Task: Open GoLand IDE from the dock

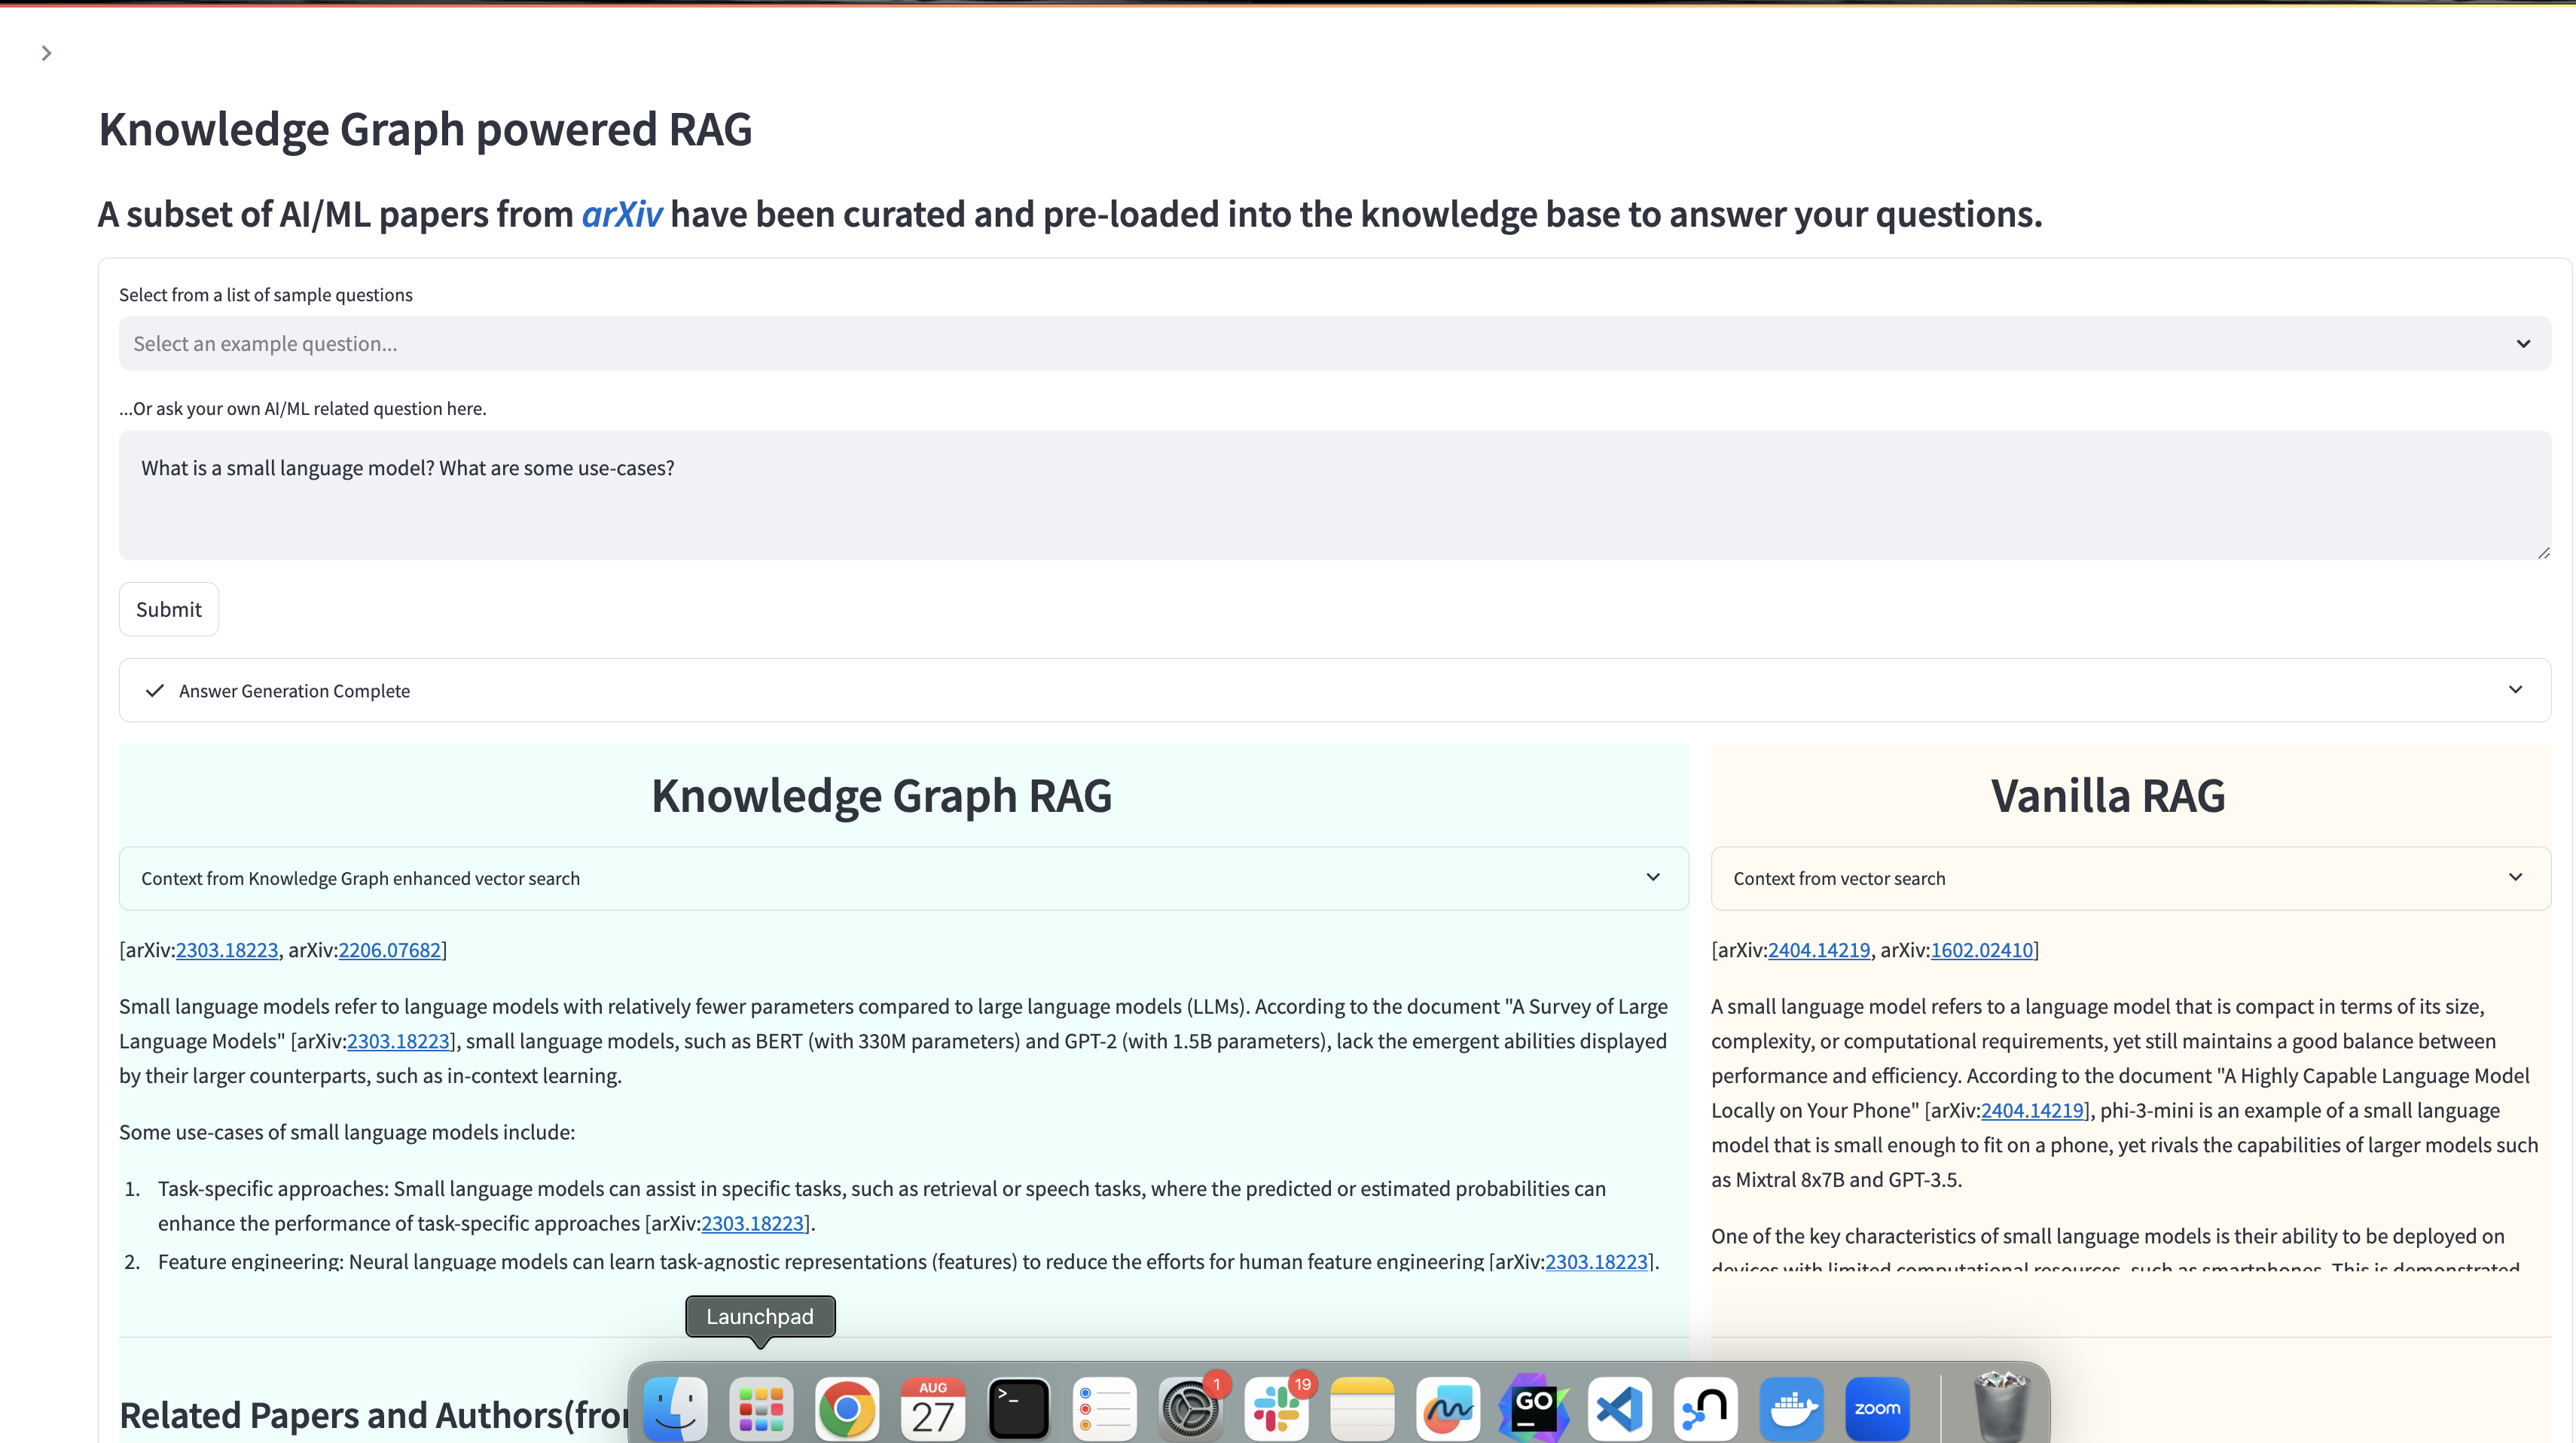Action: [1534, 1408]
